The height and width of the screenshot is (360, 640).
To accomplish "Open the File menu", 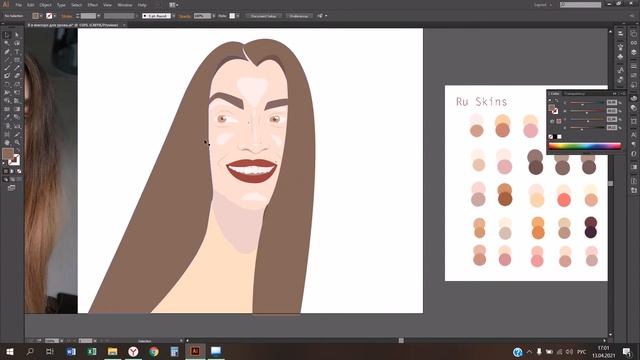I will click(18, 5).
